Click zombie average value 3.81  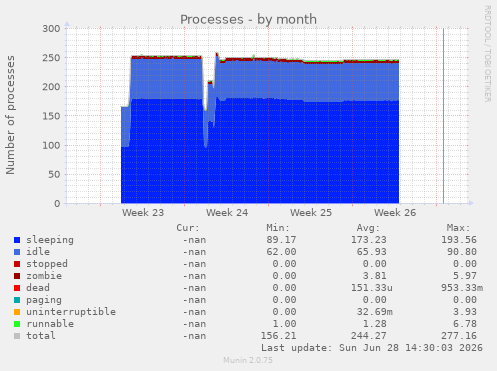tap(375, 276)
